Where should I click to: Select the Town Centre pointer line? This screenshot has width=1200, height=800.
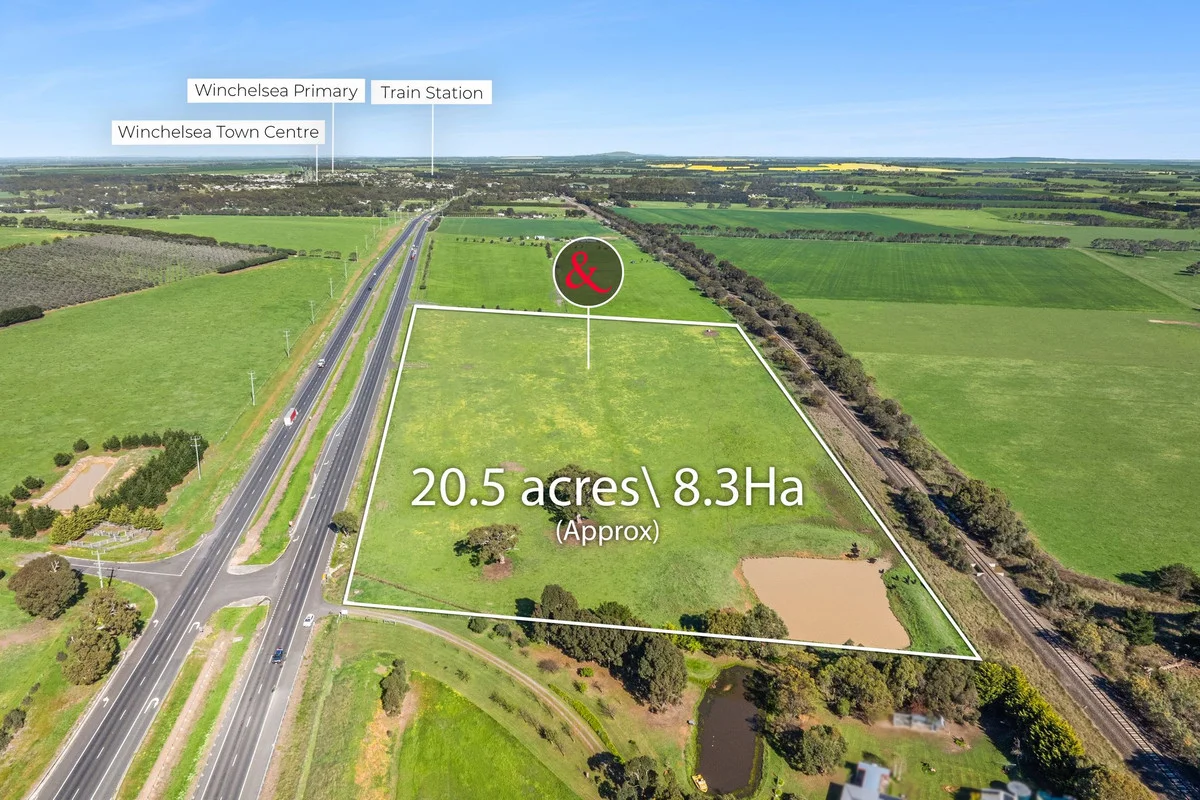click(318, 165)
